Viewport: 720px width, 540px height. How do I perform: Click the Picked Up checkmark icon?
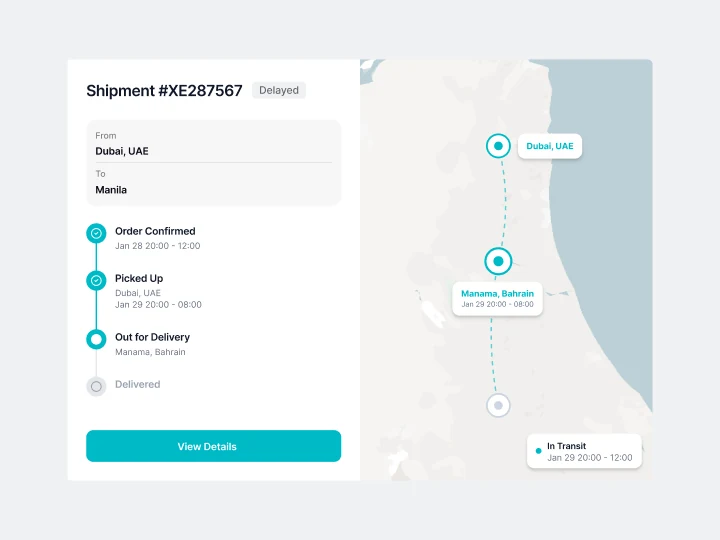[x=96, y=280]
